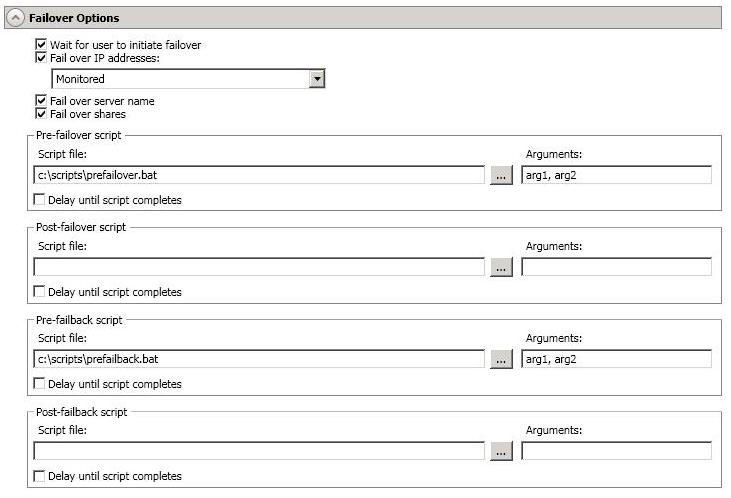The width and height of the screenshot is (731, 498).
Task: Click the post-failover Arguments field
Action: tap(616, 267)
